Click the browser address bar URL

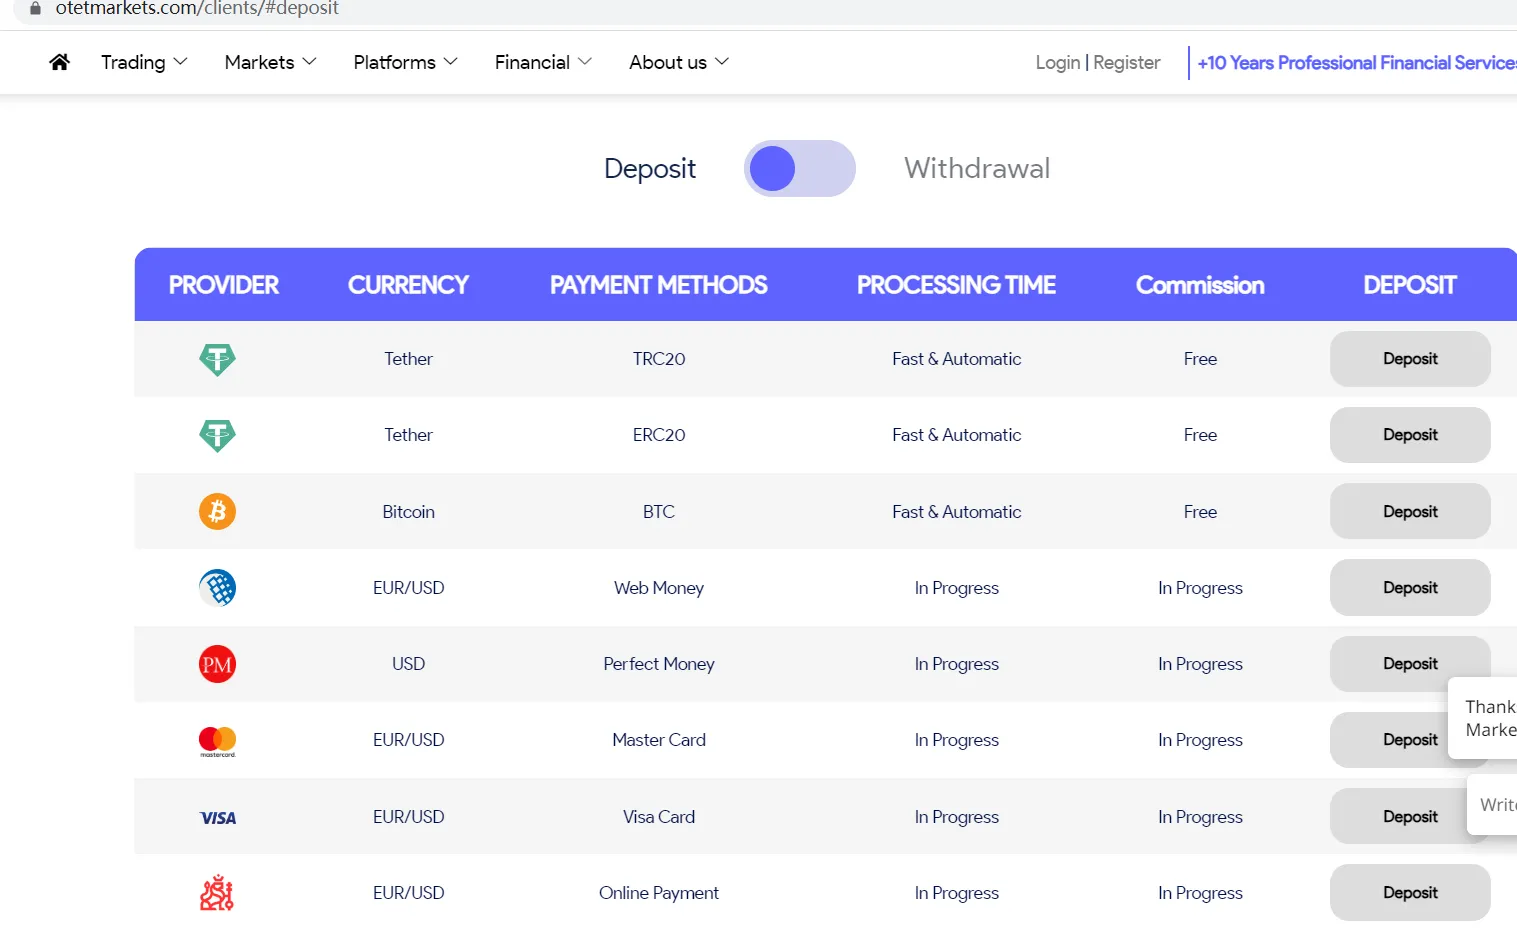point(197,8)
